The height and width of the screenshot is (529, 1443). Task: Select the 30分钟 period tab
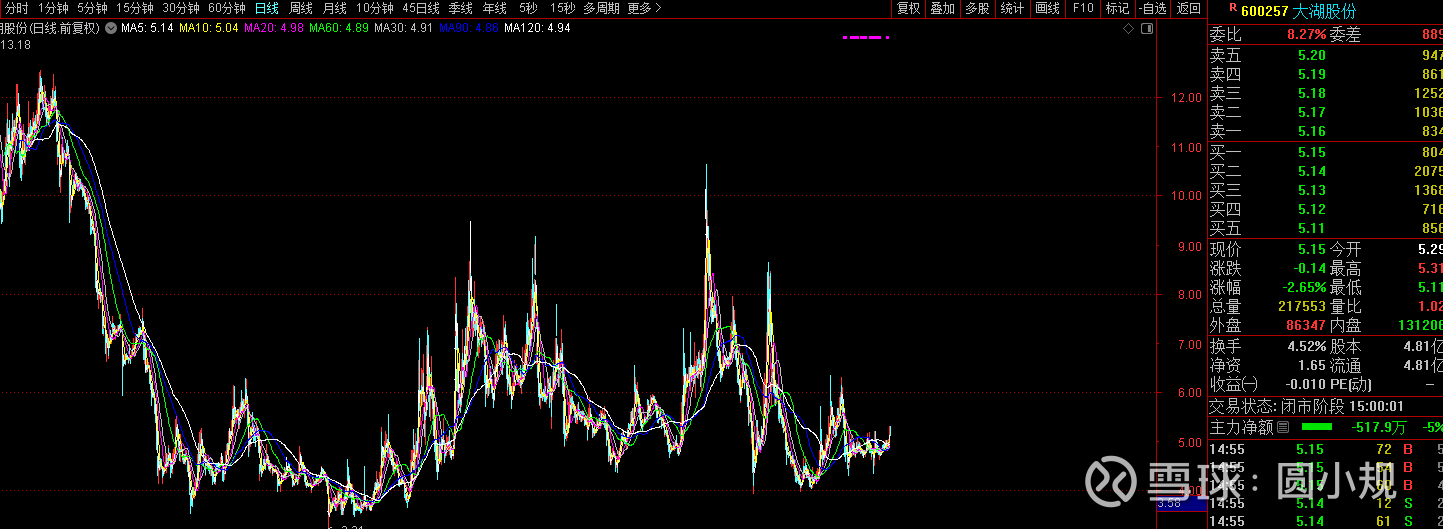pyautogui.click(x=181, y=8)
